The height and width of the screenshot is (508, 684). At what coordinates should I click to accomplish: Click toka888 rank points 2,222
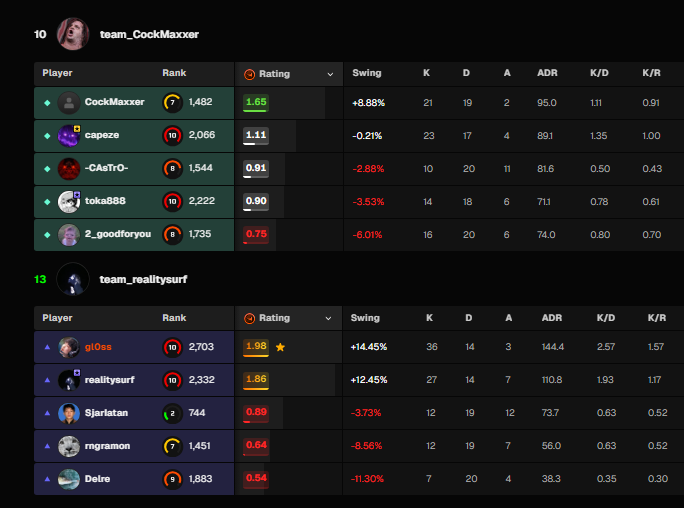pyautogui.click(x=202, y=201)
